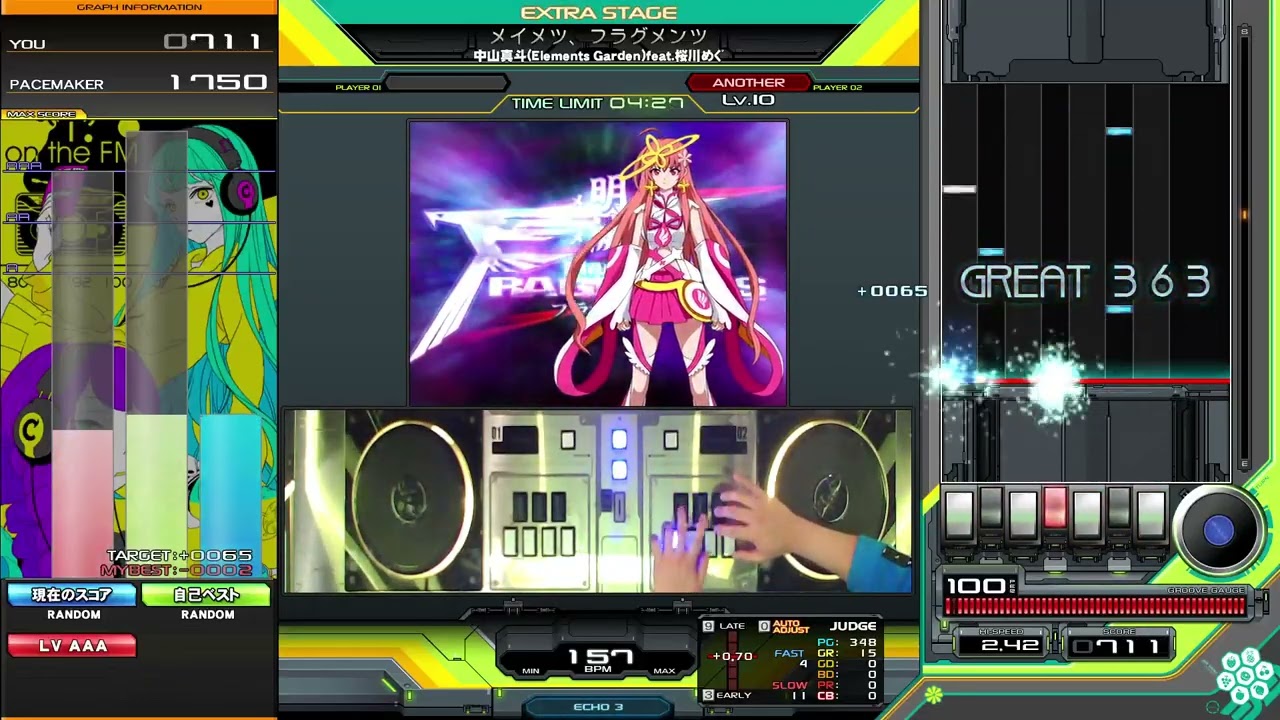
Task: Click the ANOTHER difficulty badge
Action: (748, 83)
